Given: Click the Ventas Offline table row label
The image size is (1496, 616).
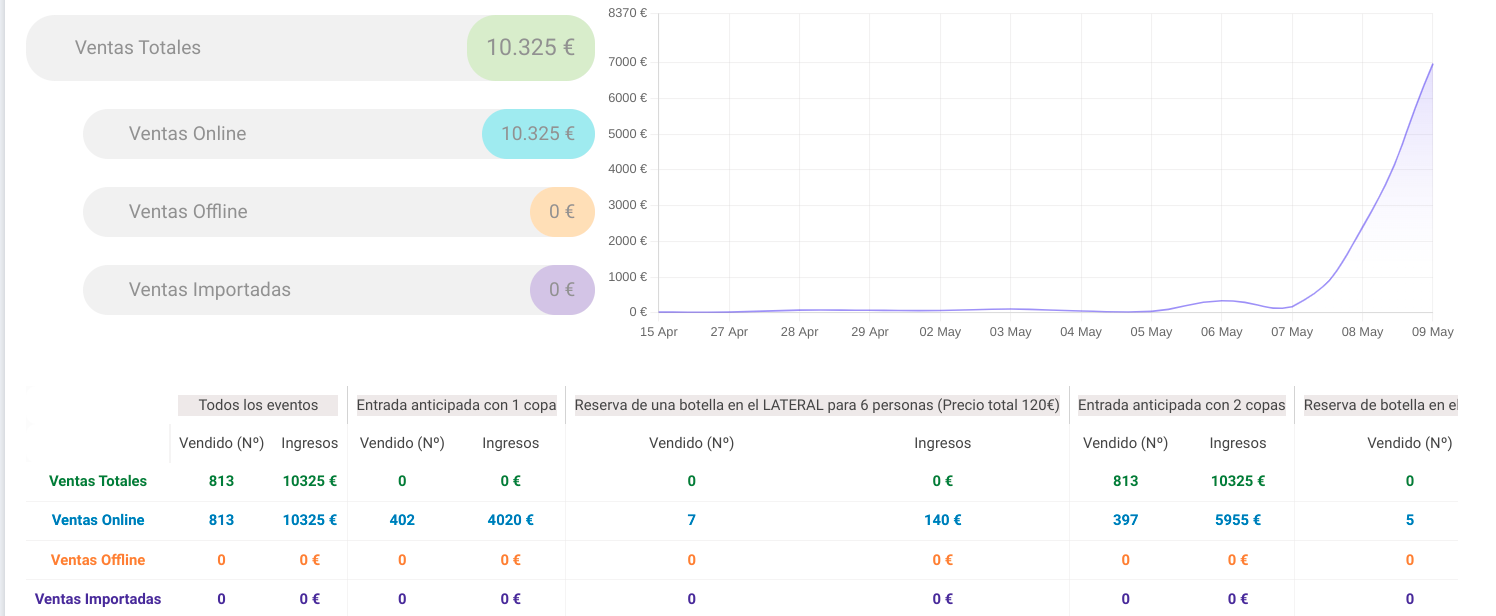Looking at the screenshot, I should [98, 560].
